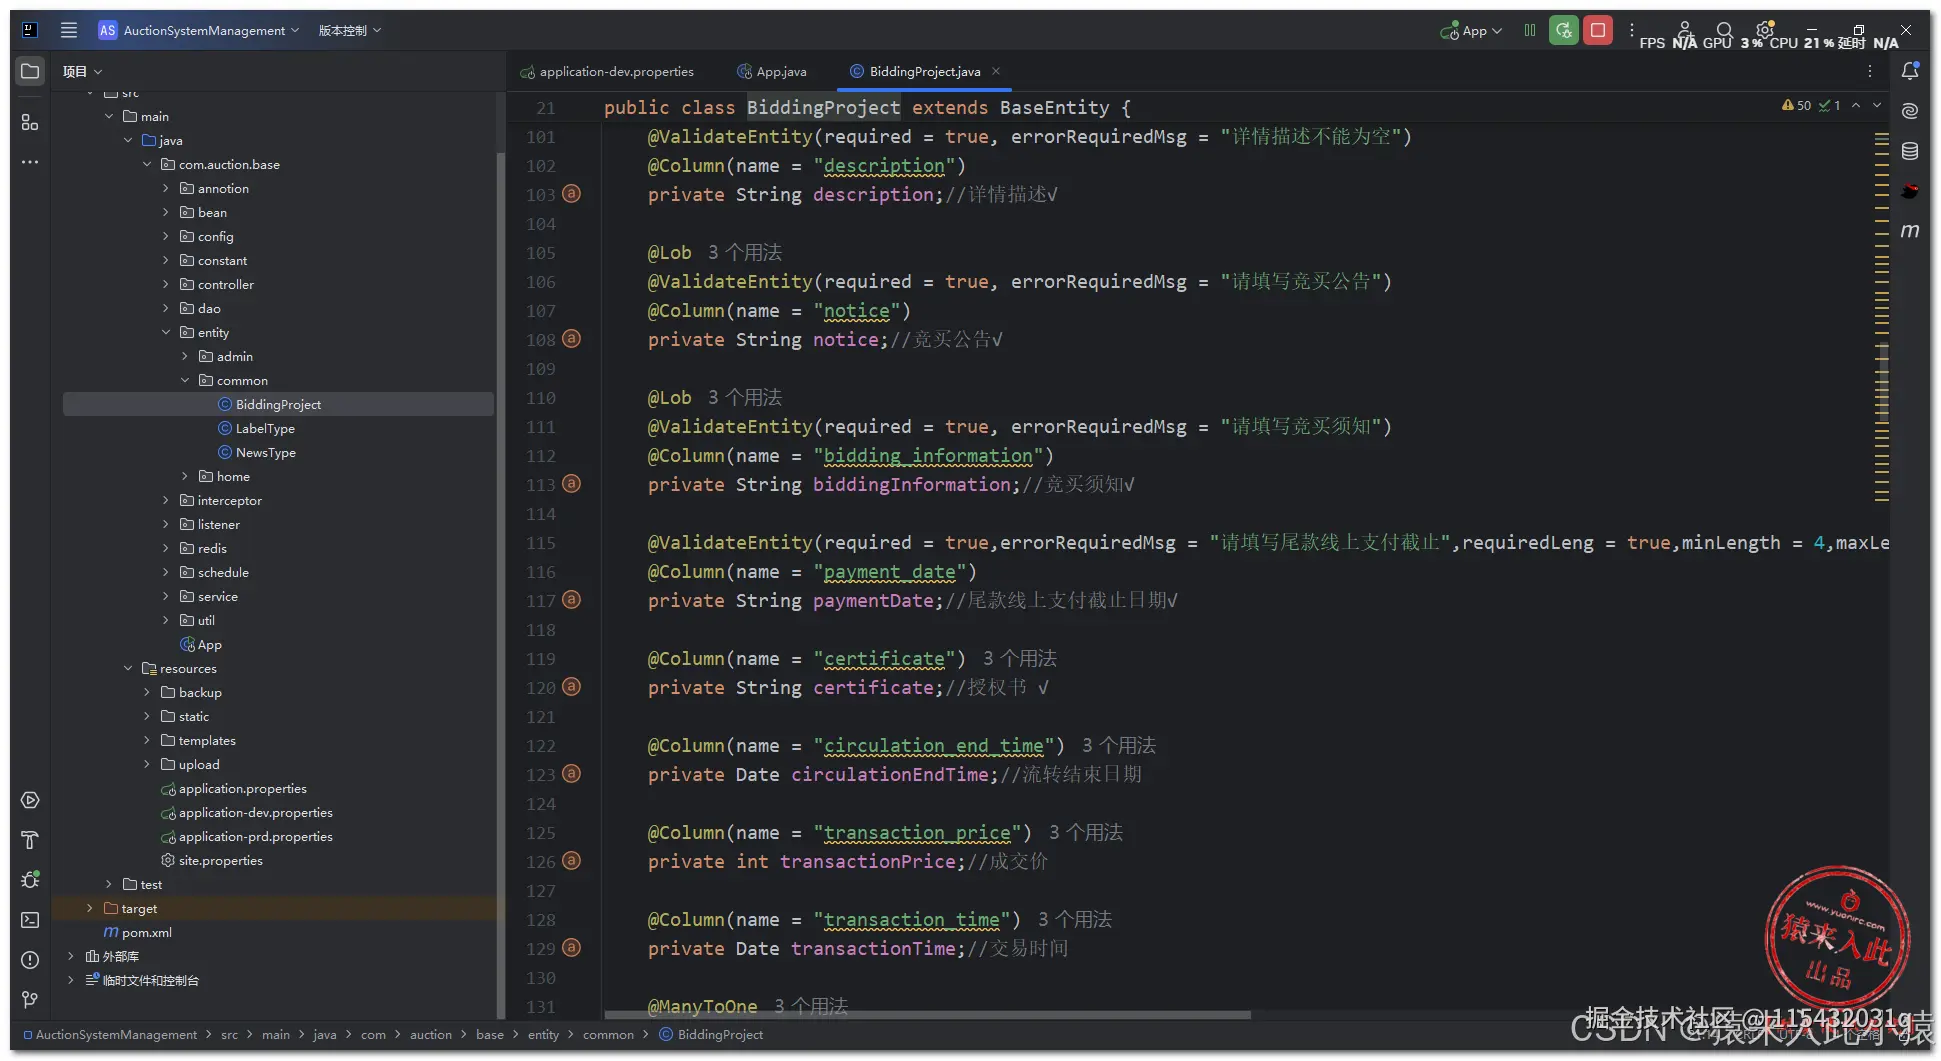Click the gutter icon on line 103
This screenshot has width=1941, height=1061.
pyautogui.click(x=571, y=194)
